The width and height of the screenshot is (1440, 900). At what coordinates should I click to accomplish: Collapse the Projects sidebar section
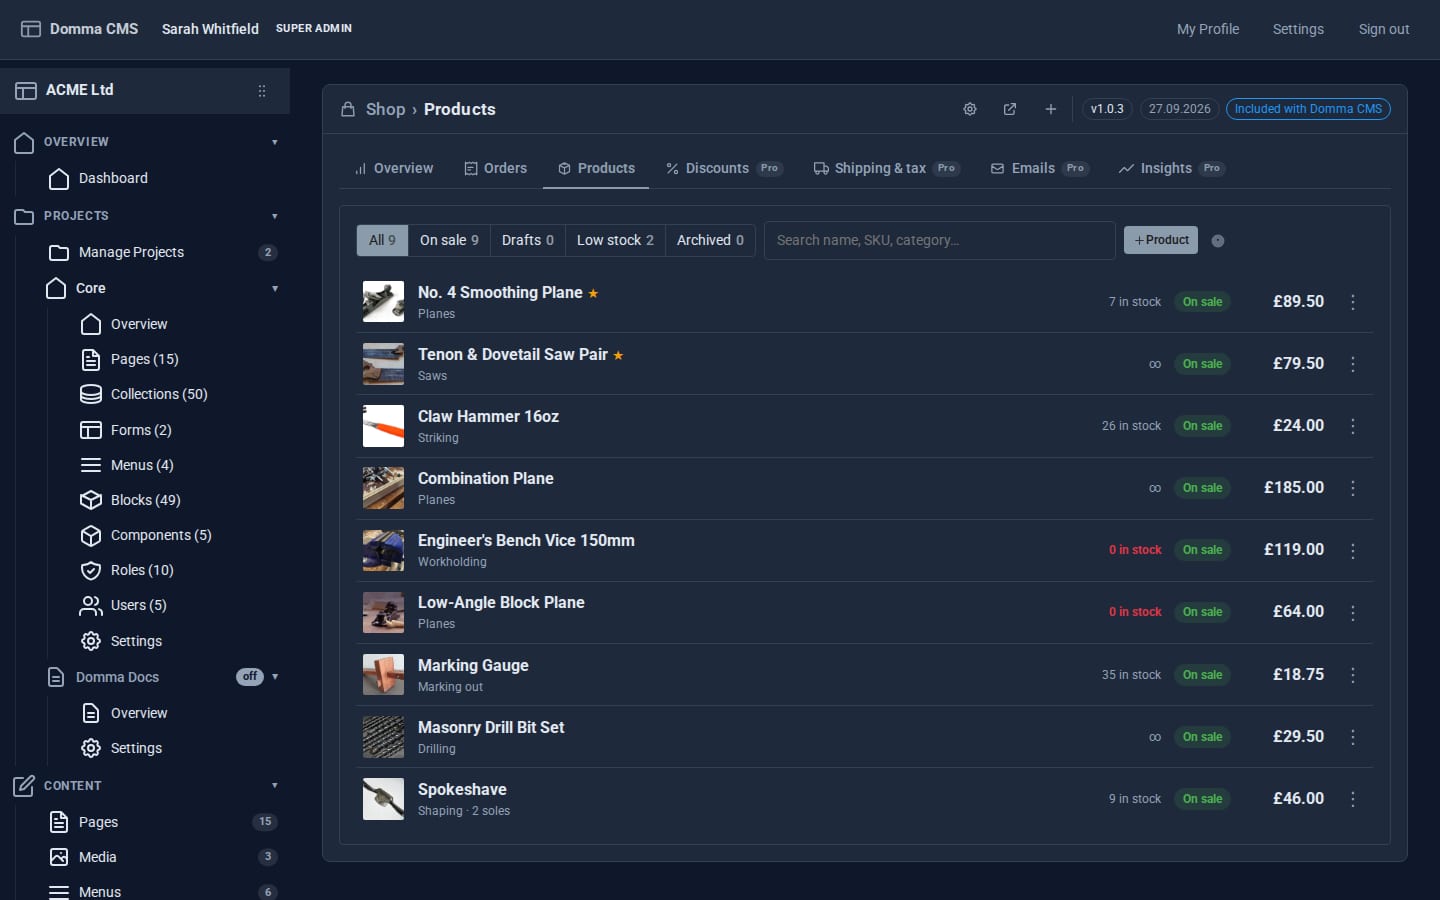(275, 216)
